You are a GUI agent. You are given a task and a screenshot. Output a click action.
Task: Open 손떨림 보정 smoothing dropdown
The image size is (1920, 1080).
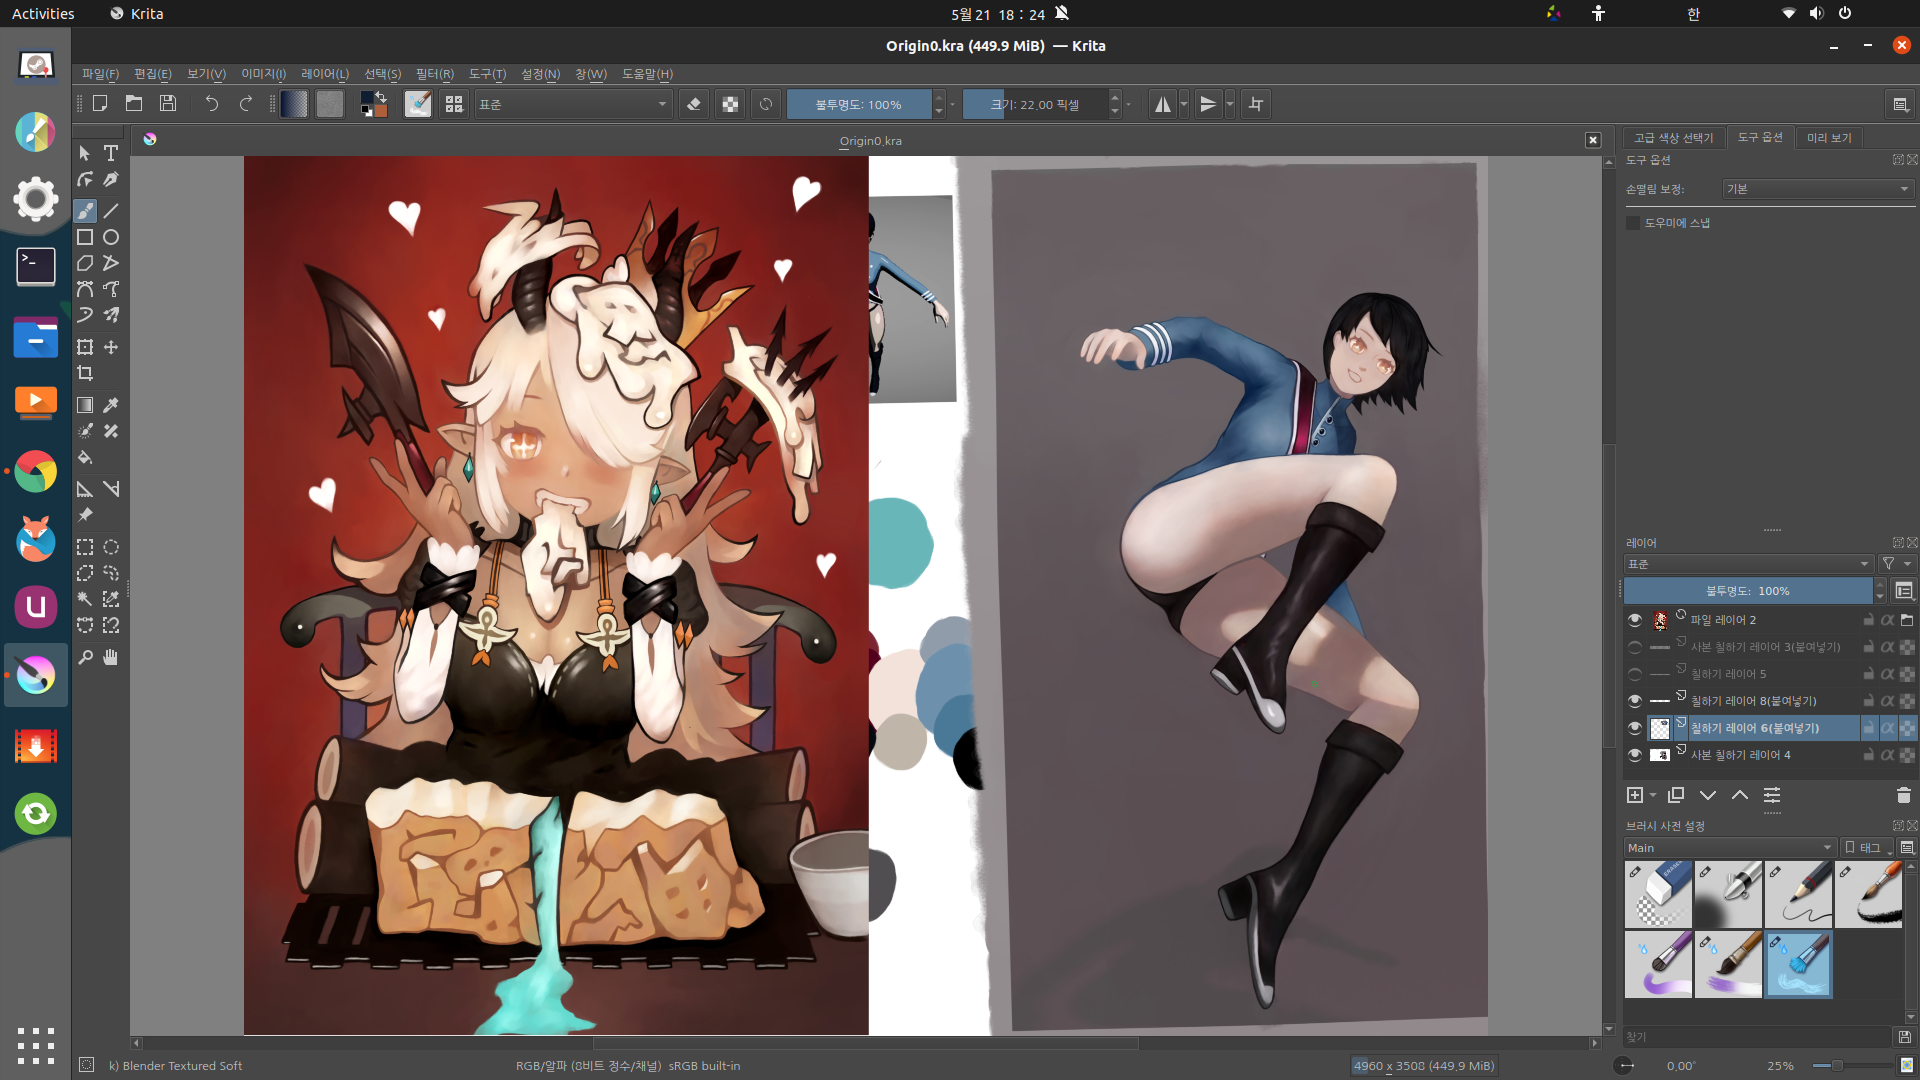coord(1818,189)
